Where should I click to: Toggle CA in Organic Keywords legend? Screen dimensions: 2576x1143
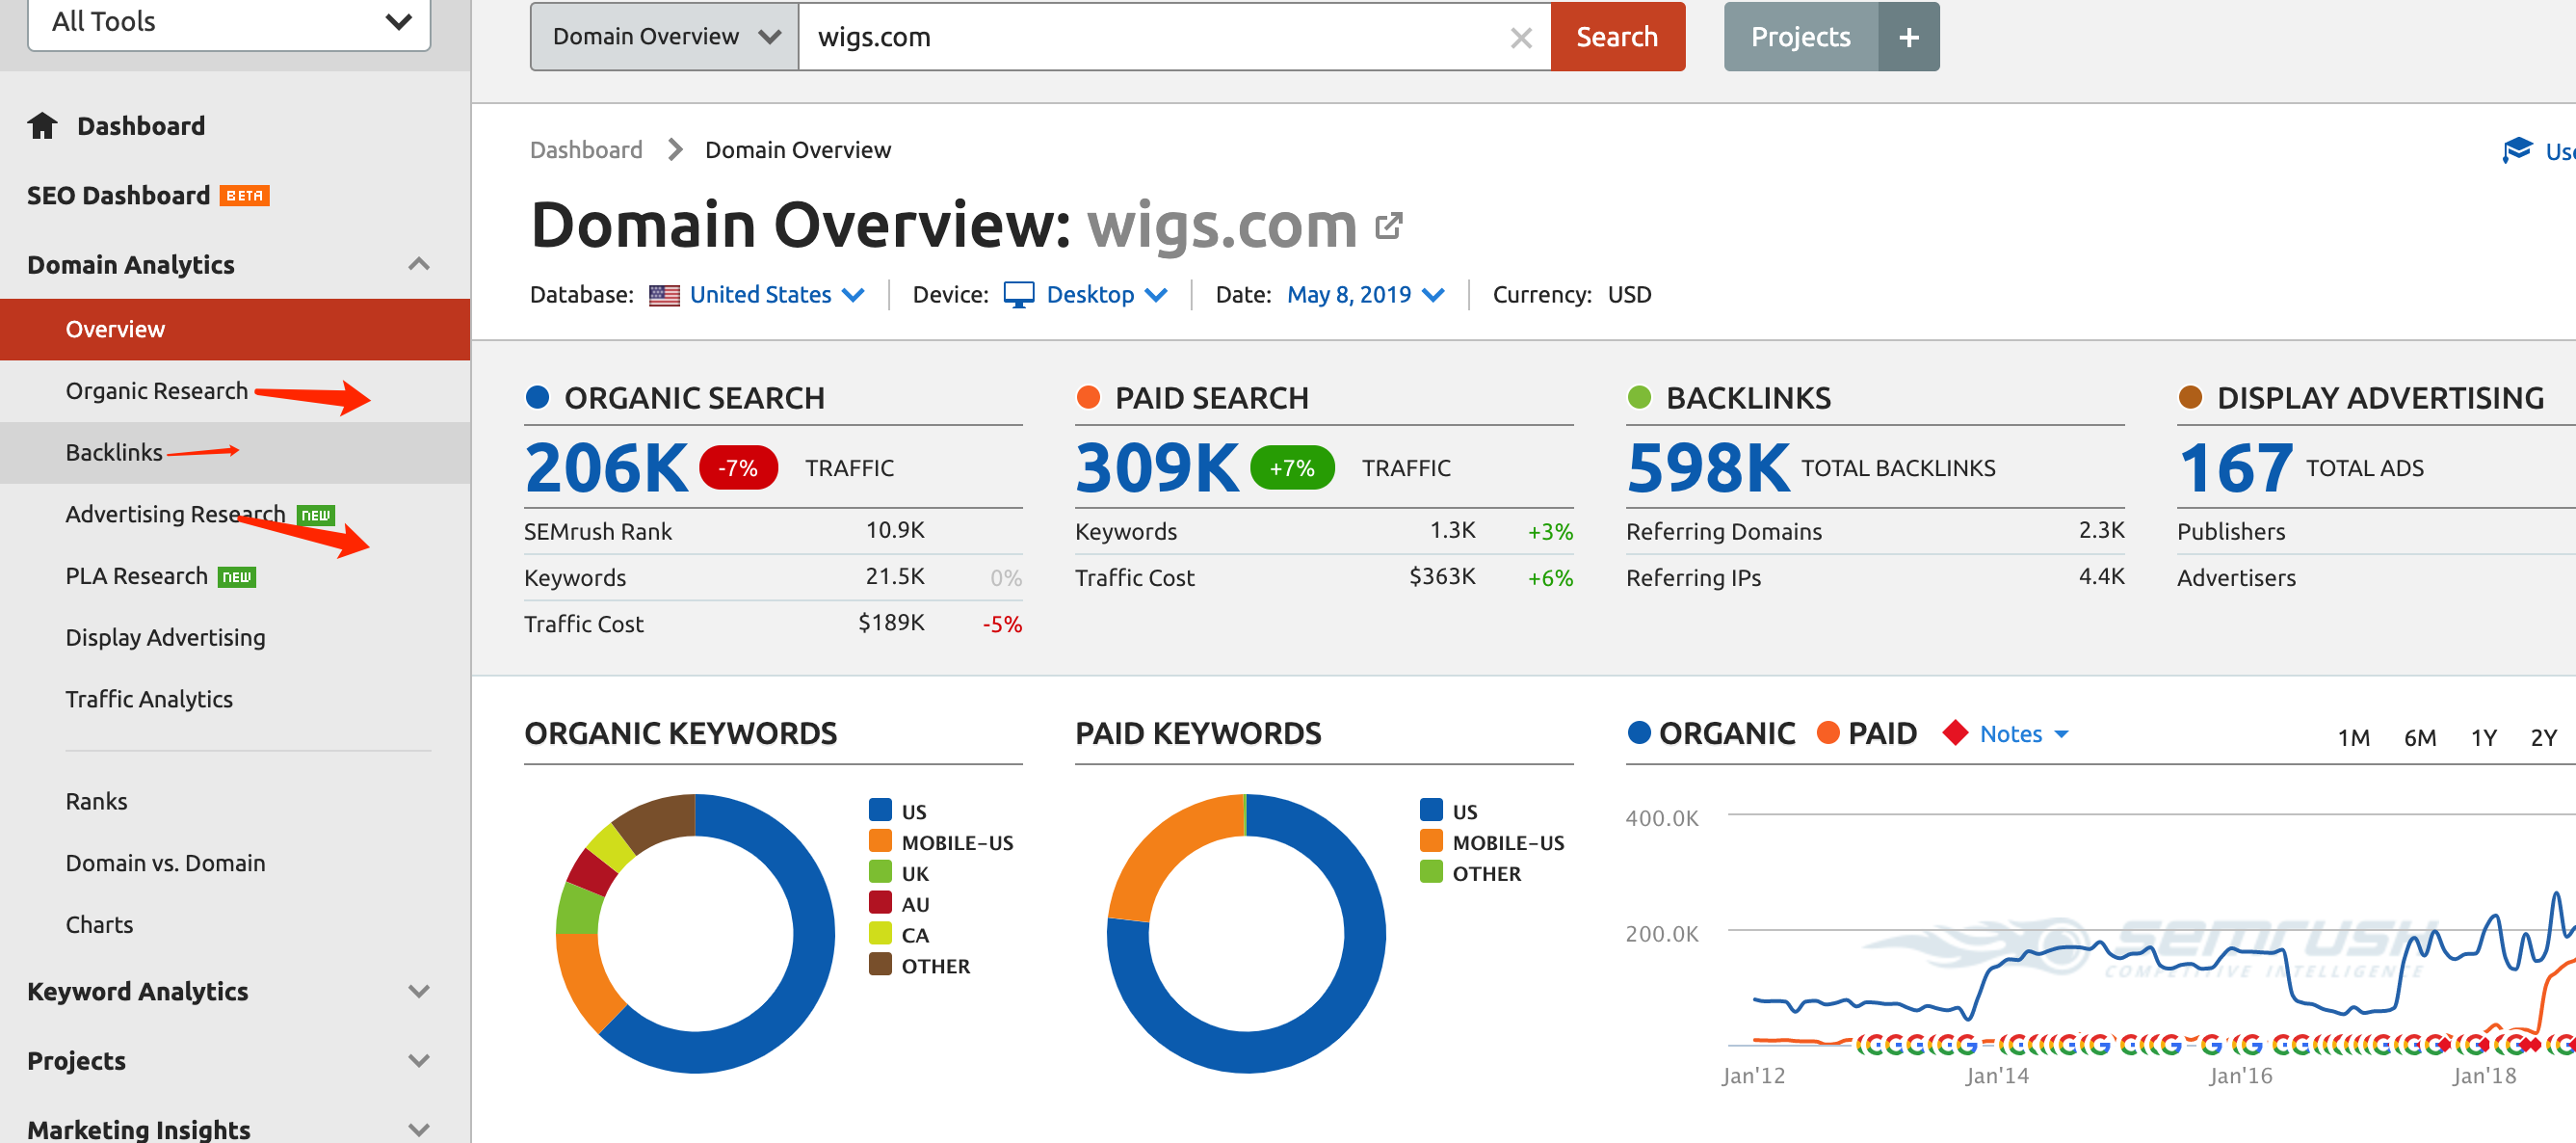[899, 935]
